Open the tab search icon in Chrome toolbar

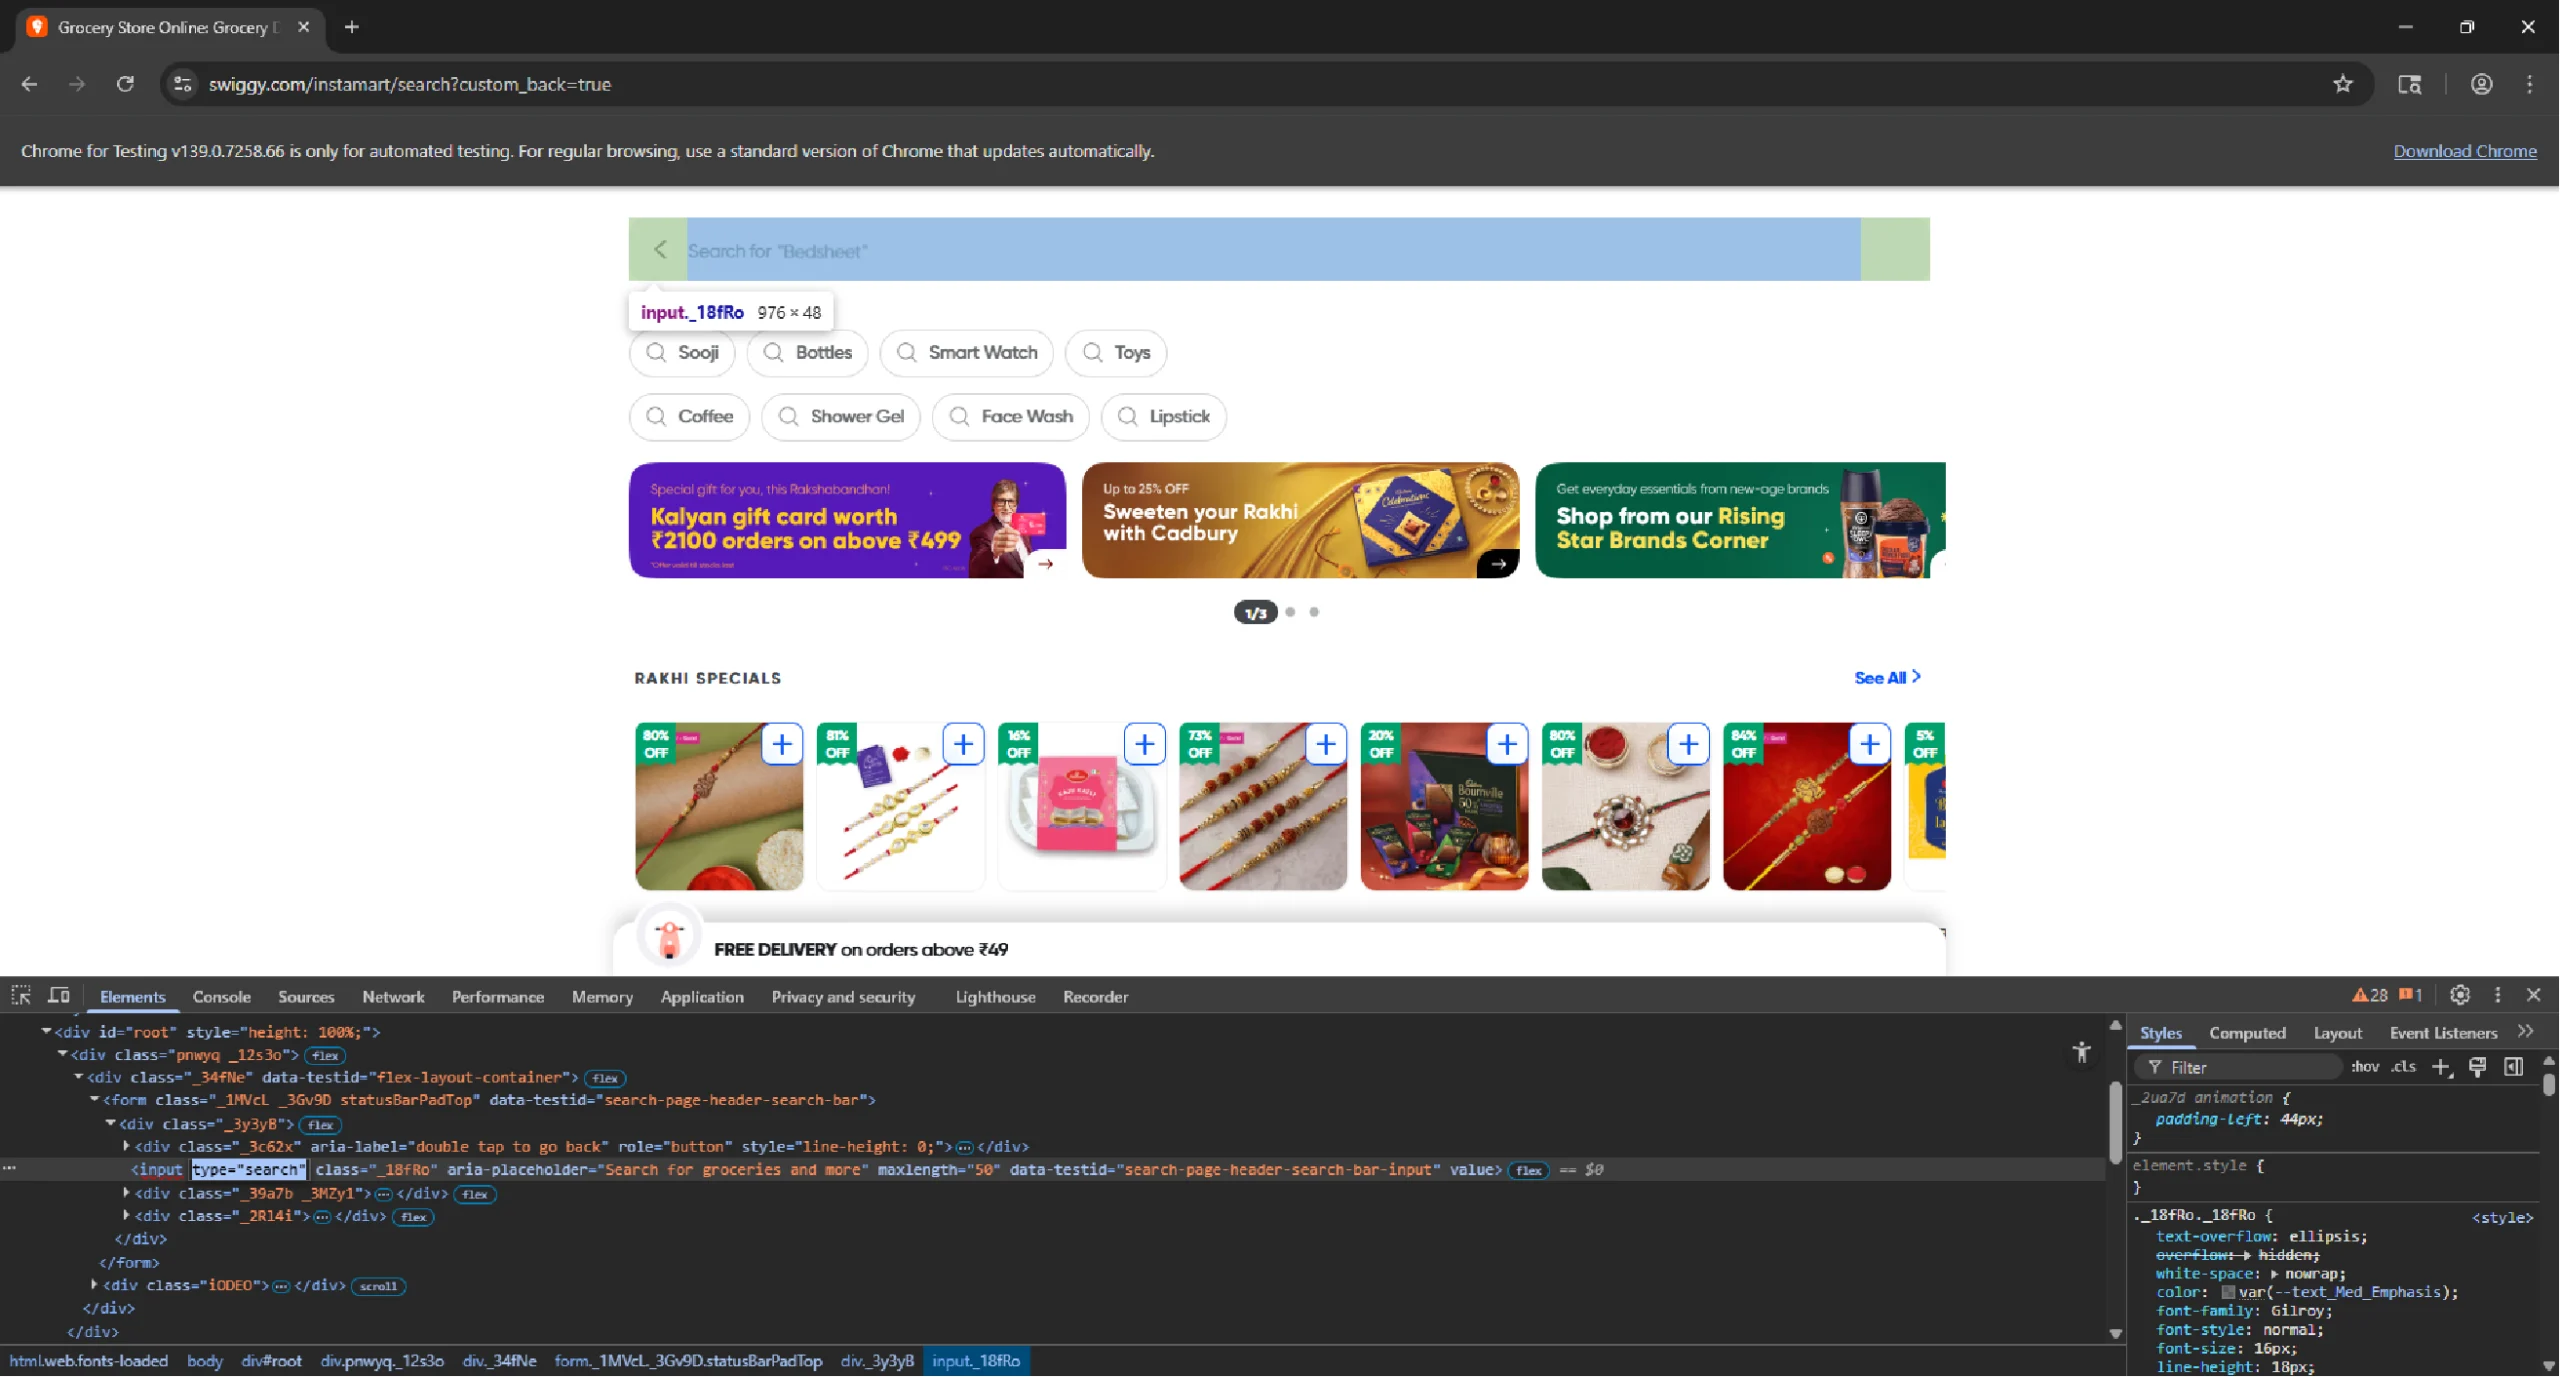pyautogui.click(x=2410, y=84)
